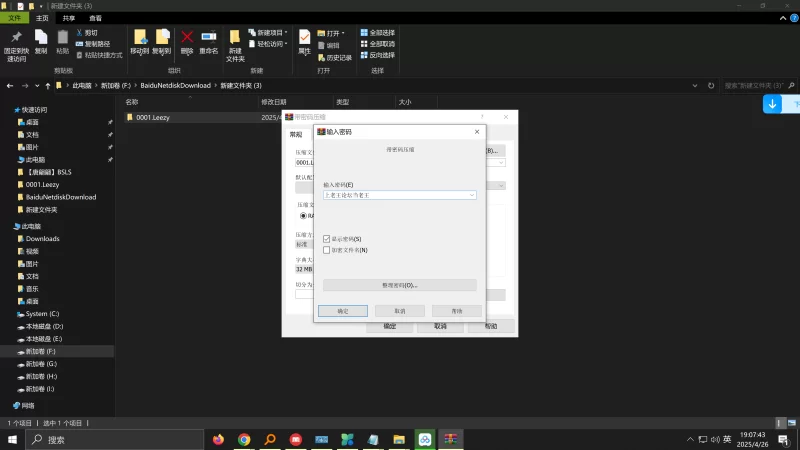Deselect everything with 全部取消

[x=378, y=44]
